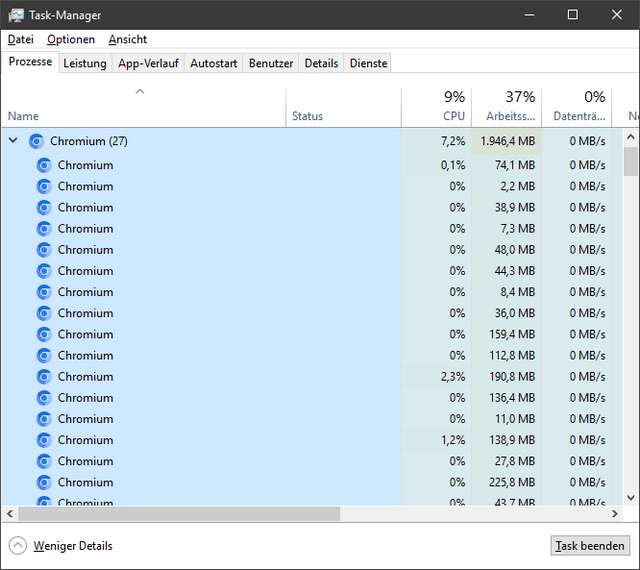
Task: Click the icon of the Chromium 2,2 MB process
Action: [x=44, y=187]
